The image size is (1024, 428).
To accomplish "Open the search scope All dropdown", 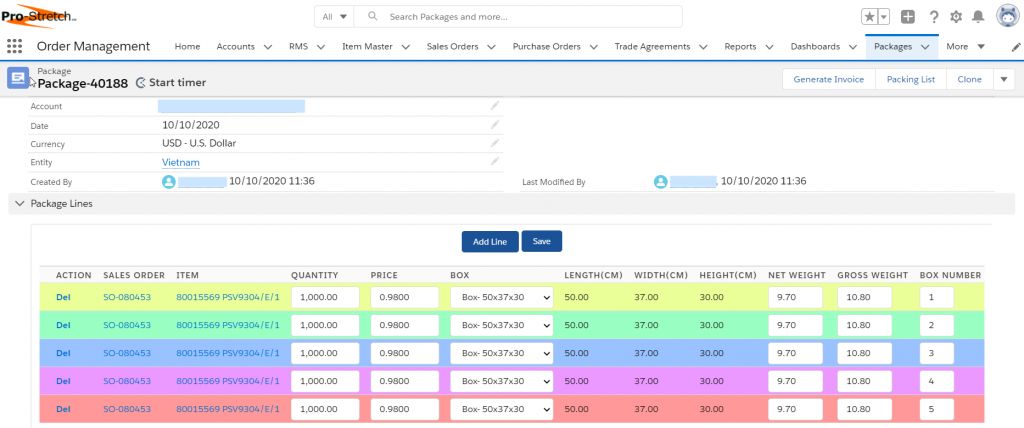I will point(334,17).
